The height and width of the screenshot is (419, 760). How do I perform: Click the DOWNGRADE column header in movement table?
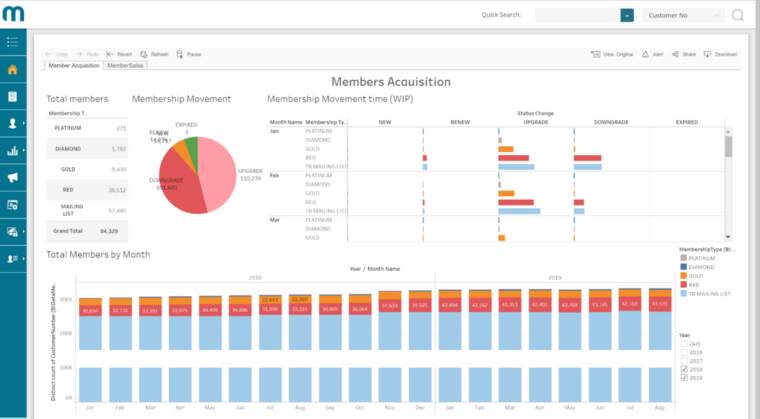click(x=611, y=122)
